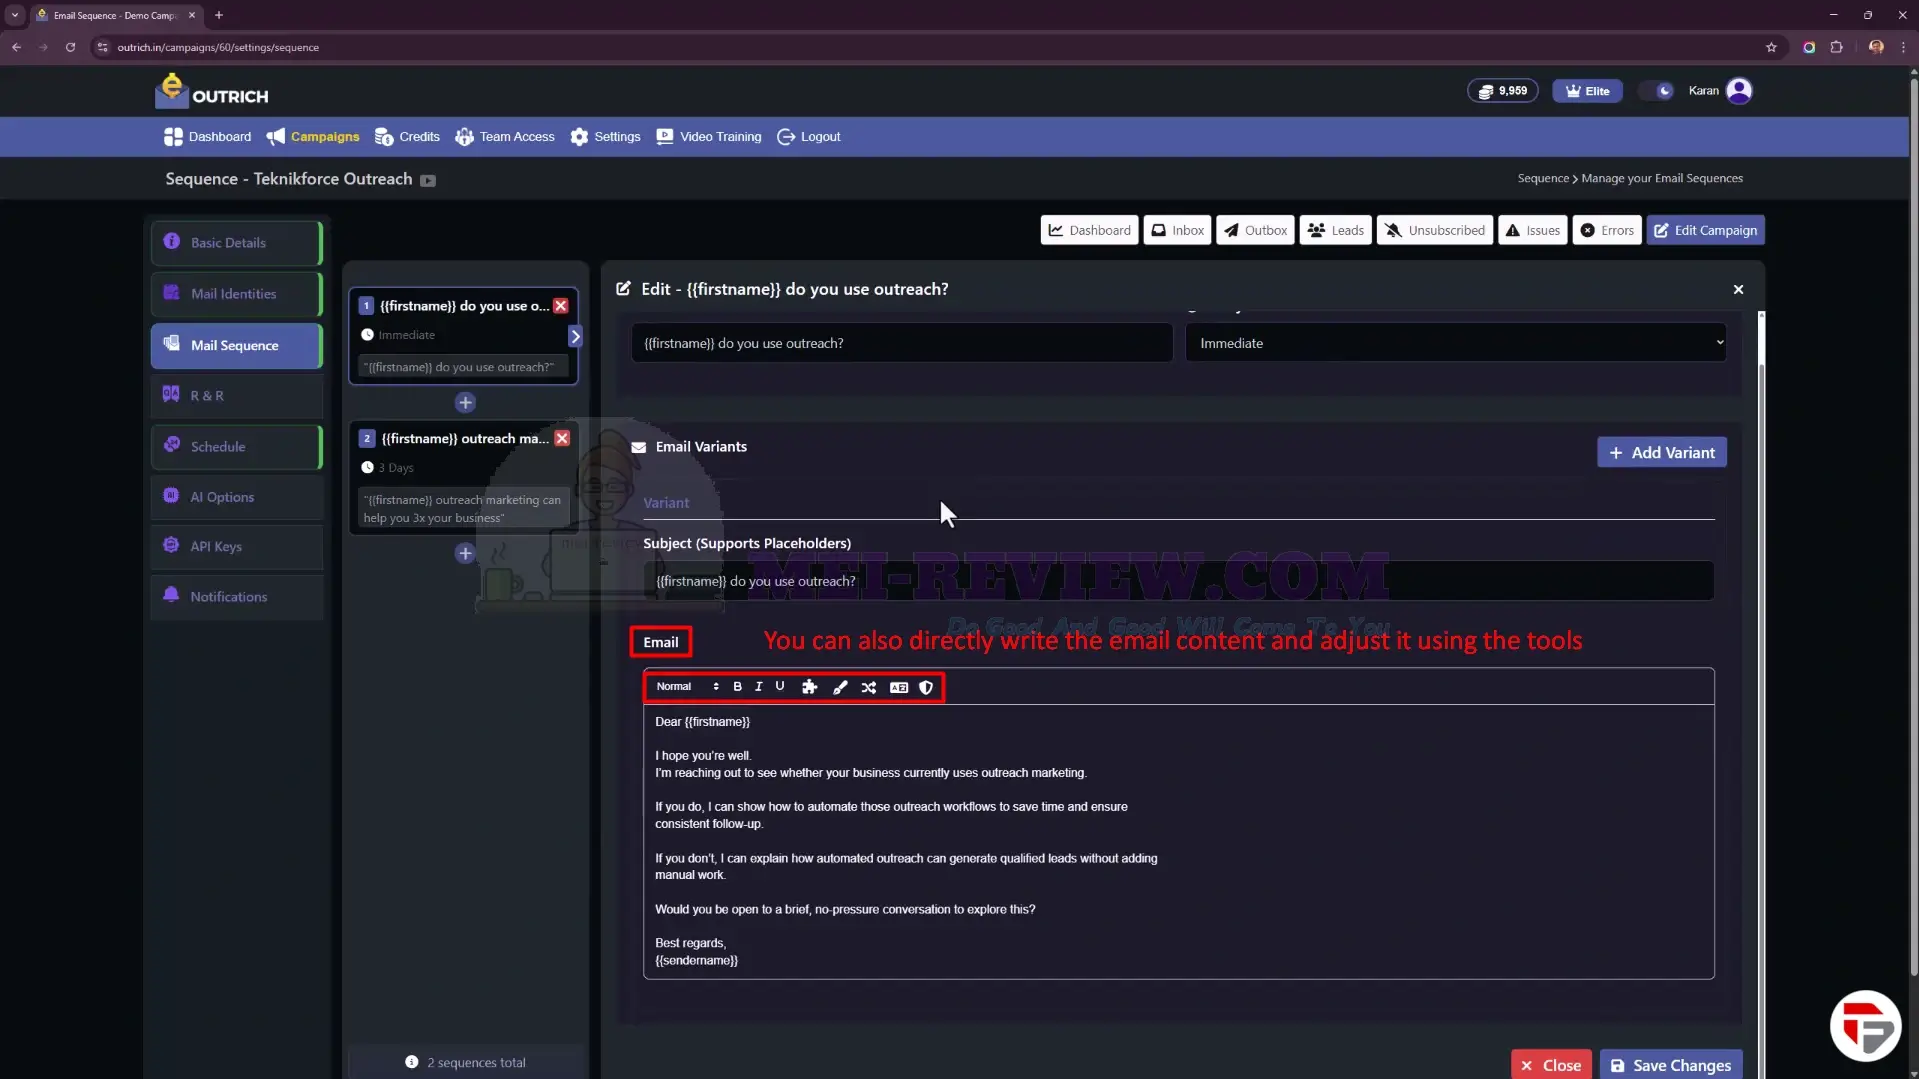Reload the page in the browser
Screen dimensions: 1919x1079
click(70, 47)
